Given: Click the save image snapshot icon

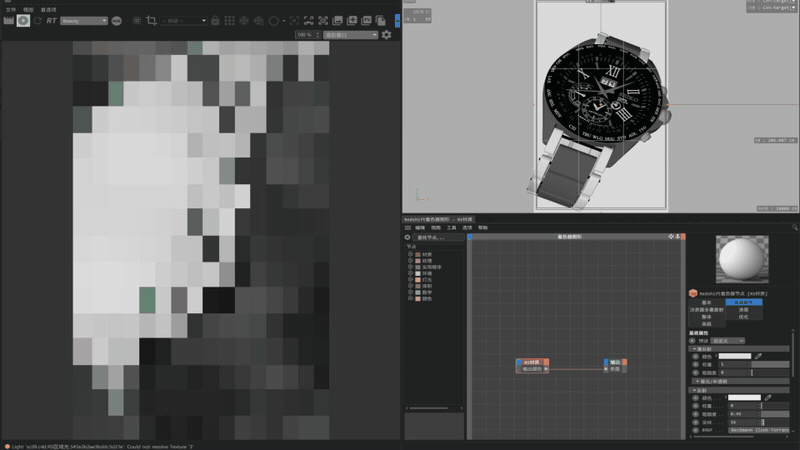Looking at the screenshot, I should click(x=337, y=20).
